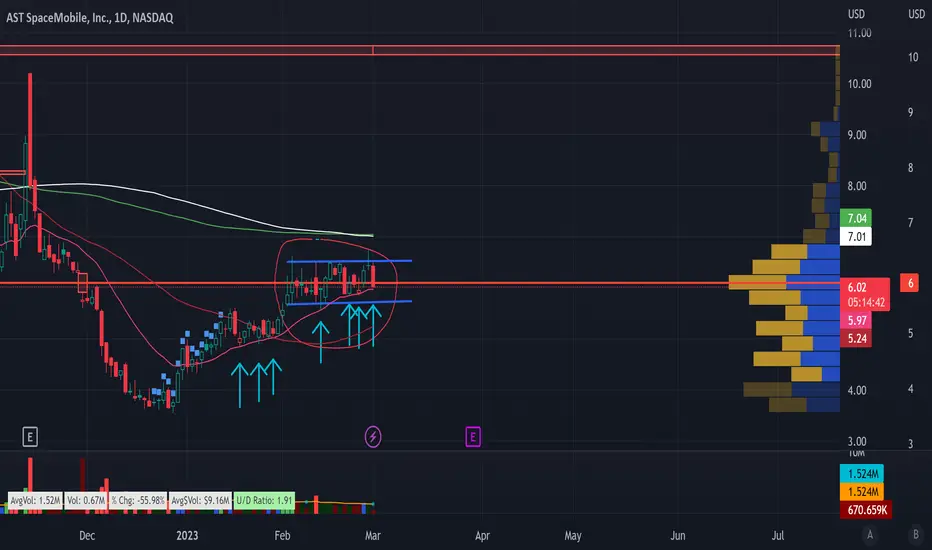Click the AvgVol: 1.52M indicator label
This screenshot has width=932, height=550.
point(35,501)
